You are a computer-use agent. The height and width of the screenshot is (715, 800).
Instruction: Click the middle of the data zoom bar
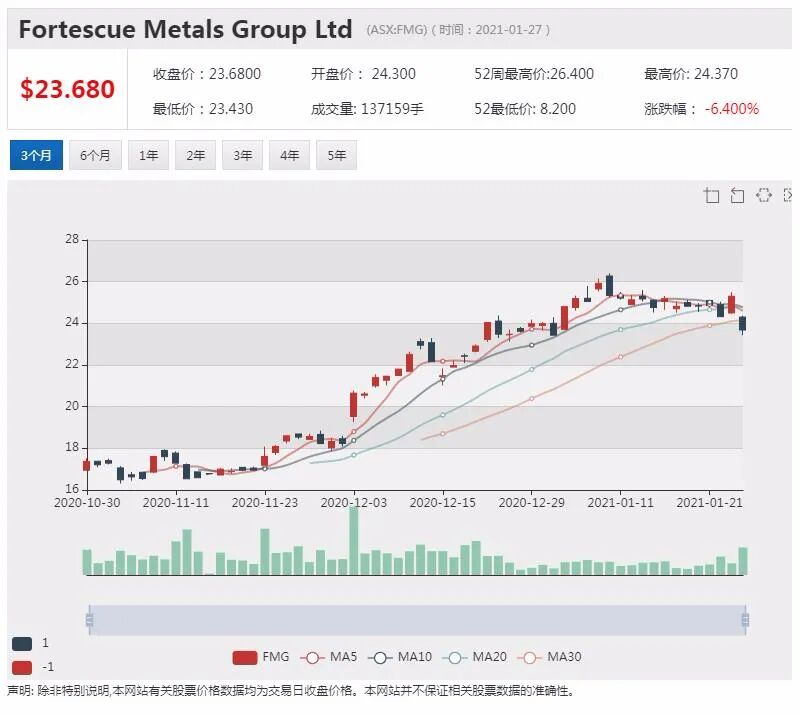(x=417, y=620)
